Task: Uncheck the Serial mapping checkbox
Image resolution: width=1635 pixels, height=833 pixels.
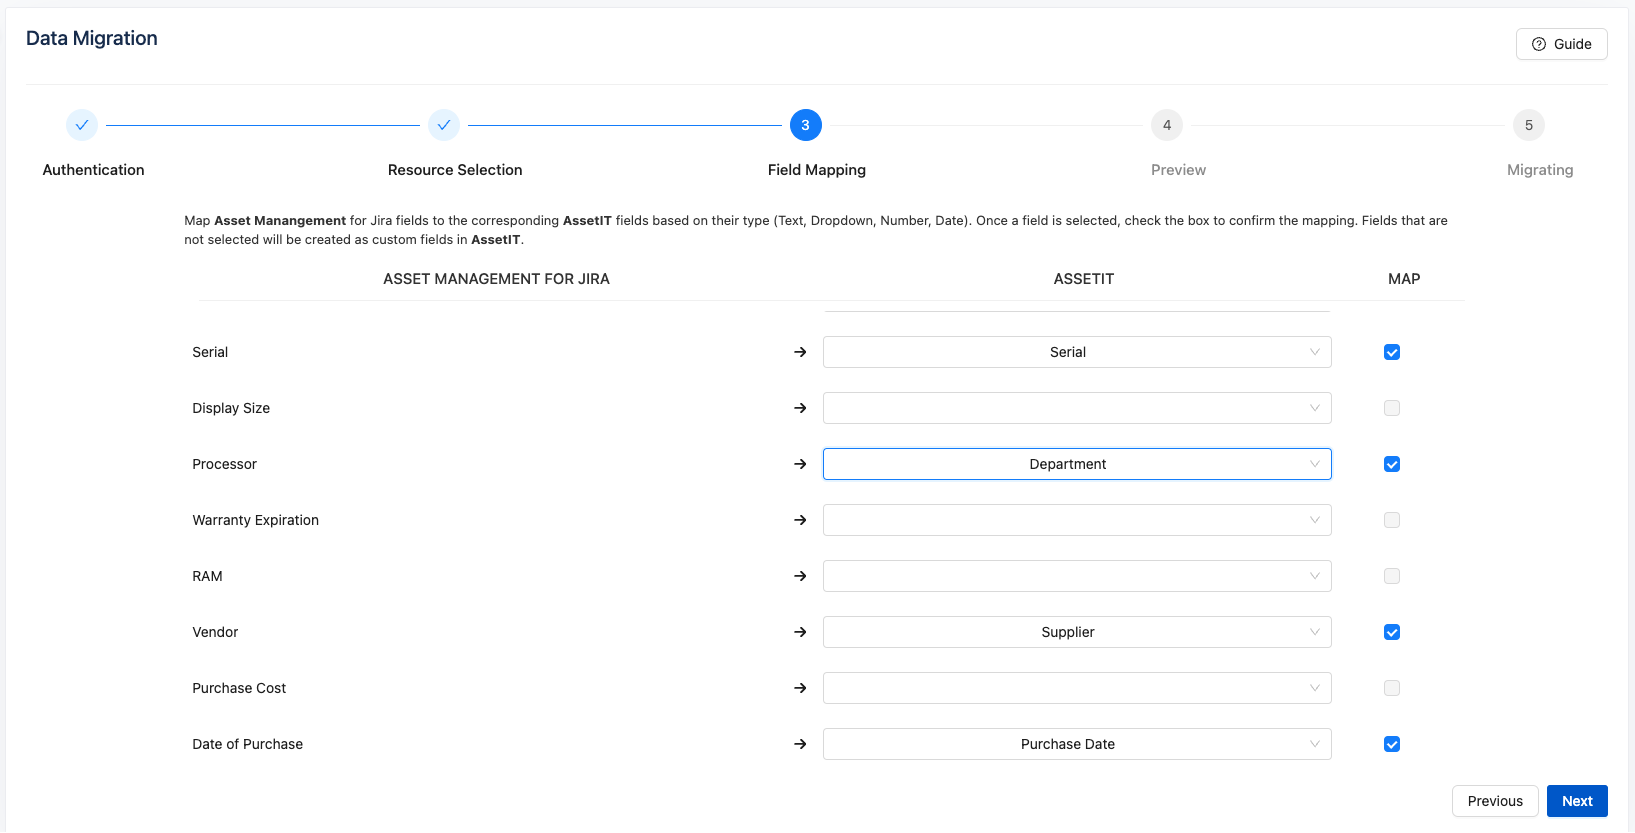Action: [x=1392, y=352]
